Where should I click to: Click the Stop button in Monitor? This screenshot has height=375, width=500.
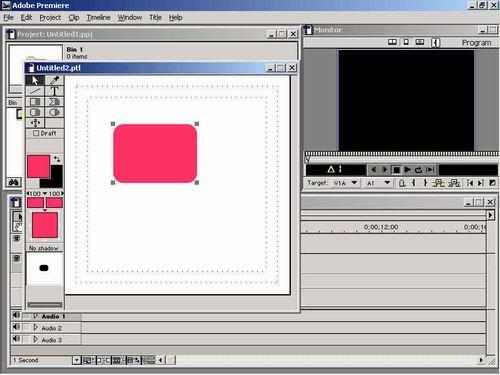coord(396,170)
